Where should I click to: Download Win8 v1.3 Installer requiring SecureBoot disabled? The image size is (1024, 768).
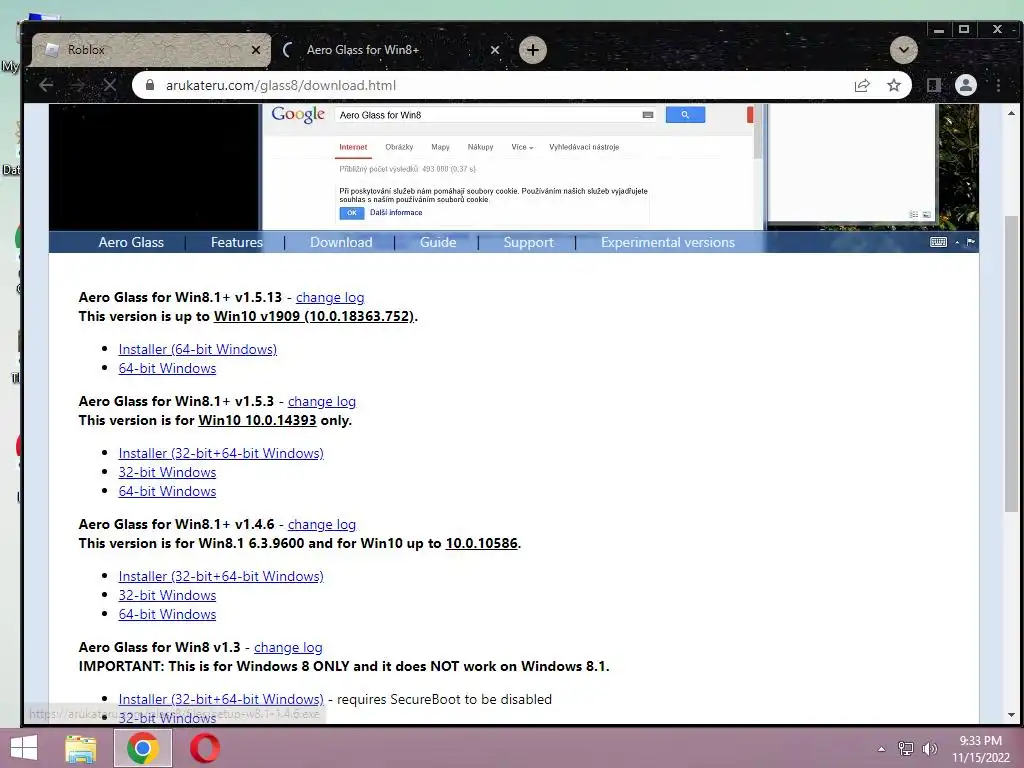point(221,699)
